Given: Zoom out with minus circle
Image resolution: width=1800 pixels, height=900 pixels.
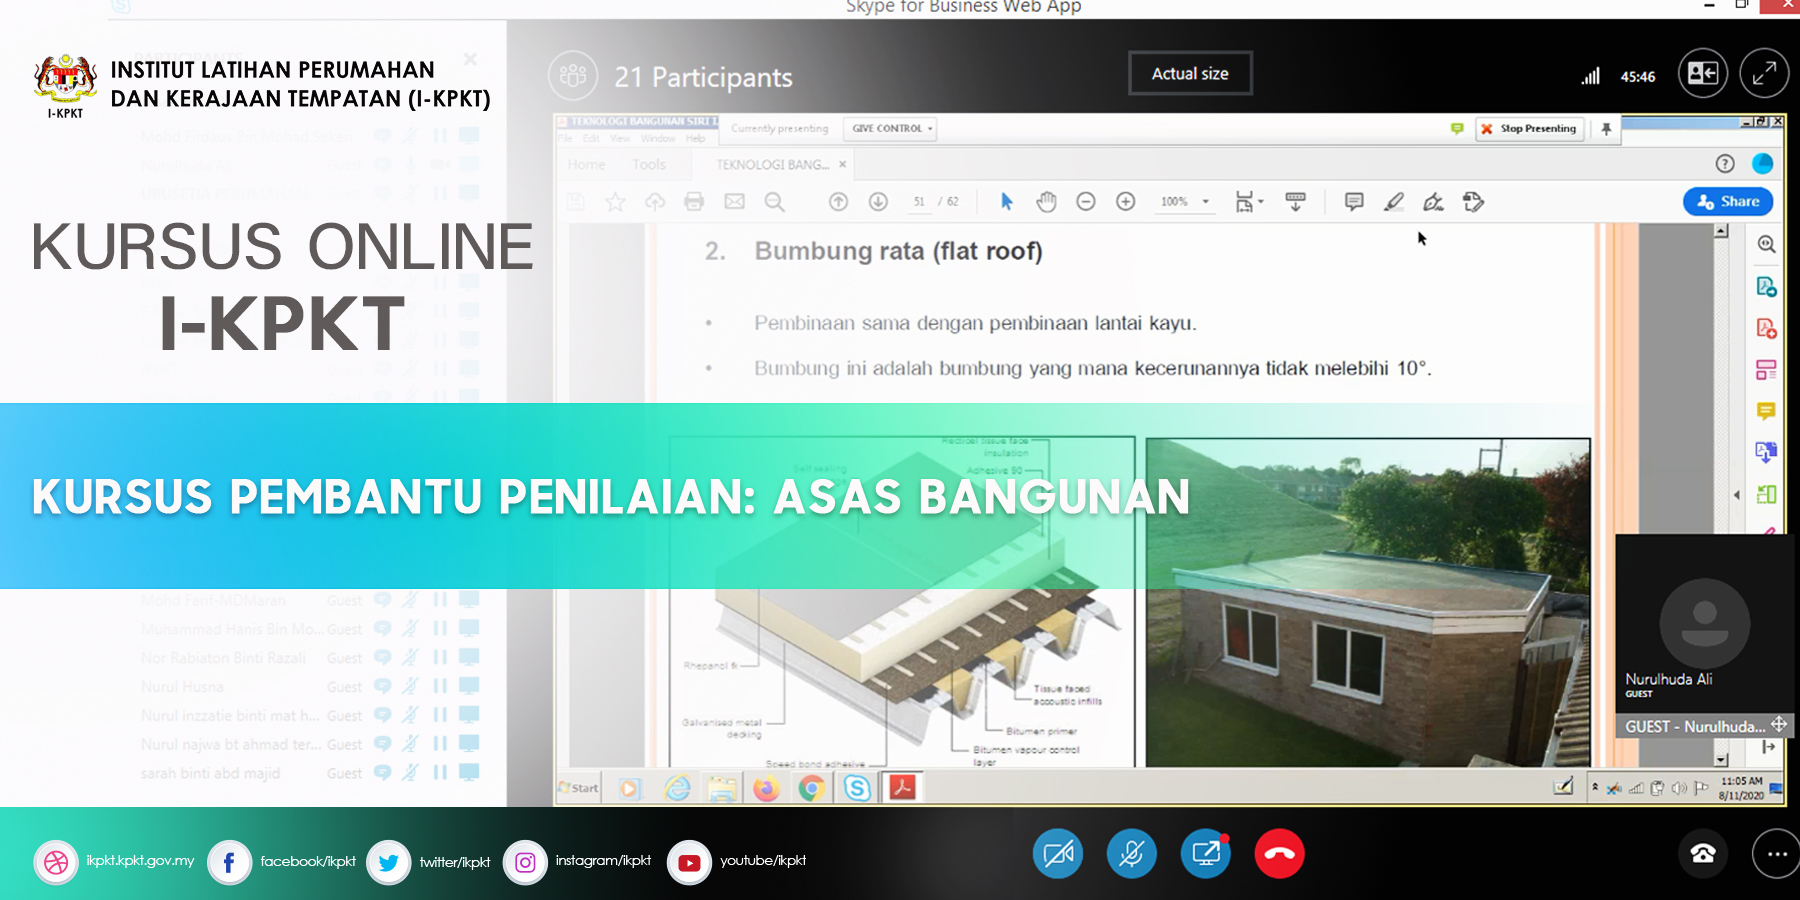Looking at the screenshot, I should (x=1086, y=202).
